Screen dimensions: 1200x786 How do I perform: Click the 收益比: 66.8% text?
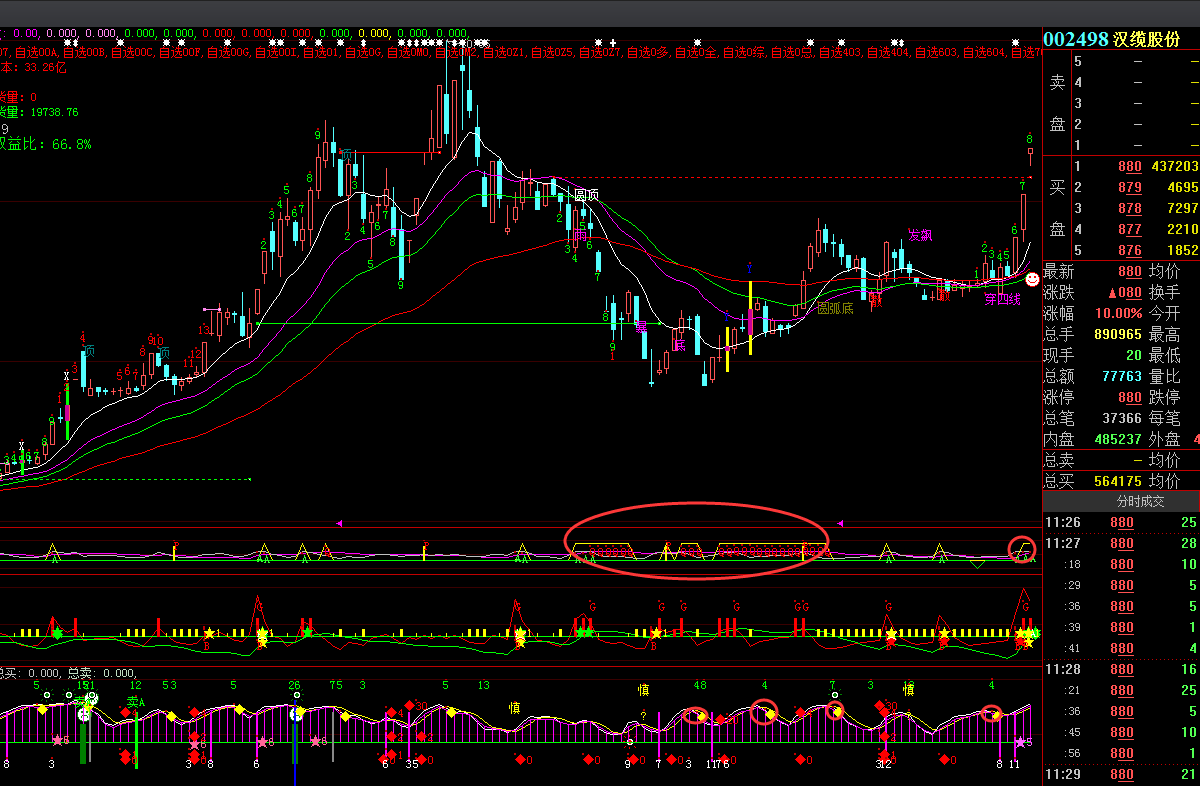point(45,144)
